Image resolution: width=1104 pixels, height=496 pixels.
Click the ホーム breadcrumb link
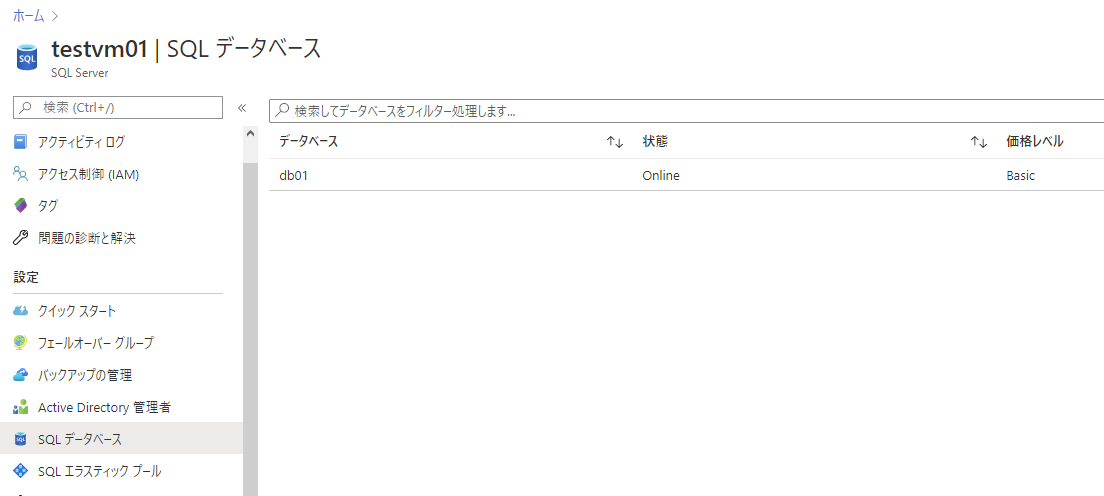pos(28,16)
